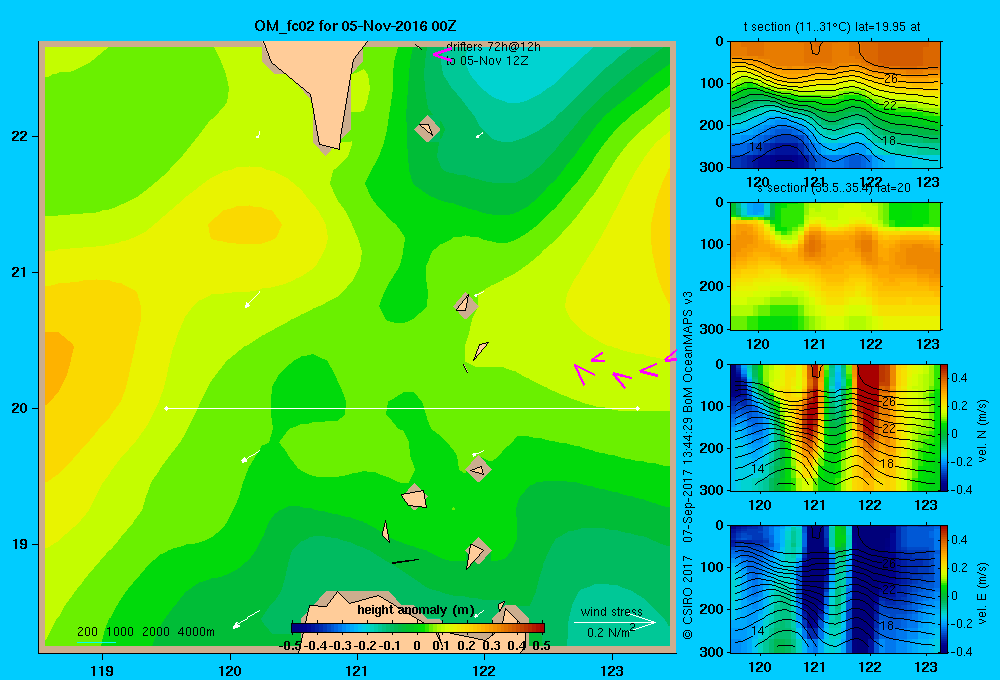Click the map title 'OM_fc02 for 05-Nov-2016 00Z'
The width and height of the screenshot is (1000, 680).
pos(355,26)
